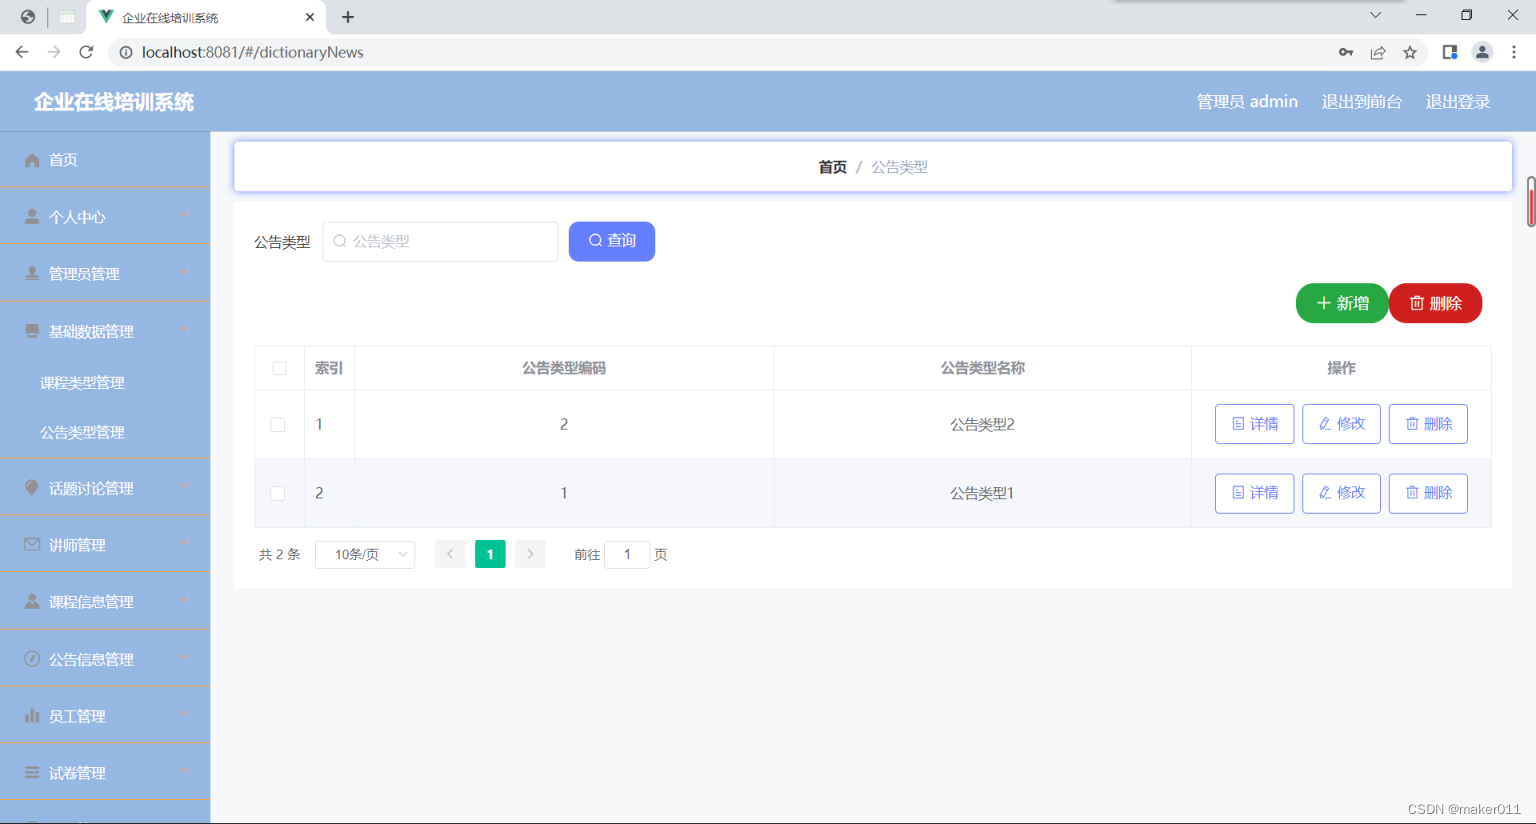
Task: Click the 首页 breadcrumb link
Action: pyautogui.click(x=832, y=167)
